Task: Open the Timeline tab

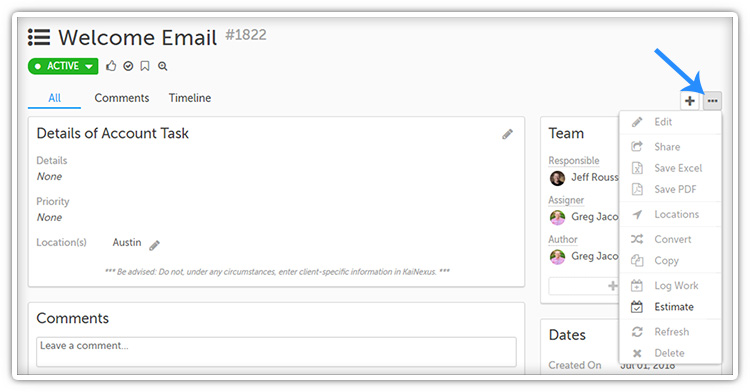Action: click(190, 98)
